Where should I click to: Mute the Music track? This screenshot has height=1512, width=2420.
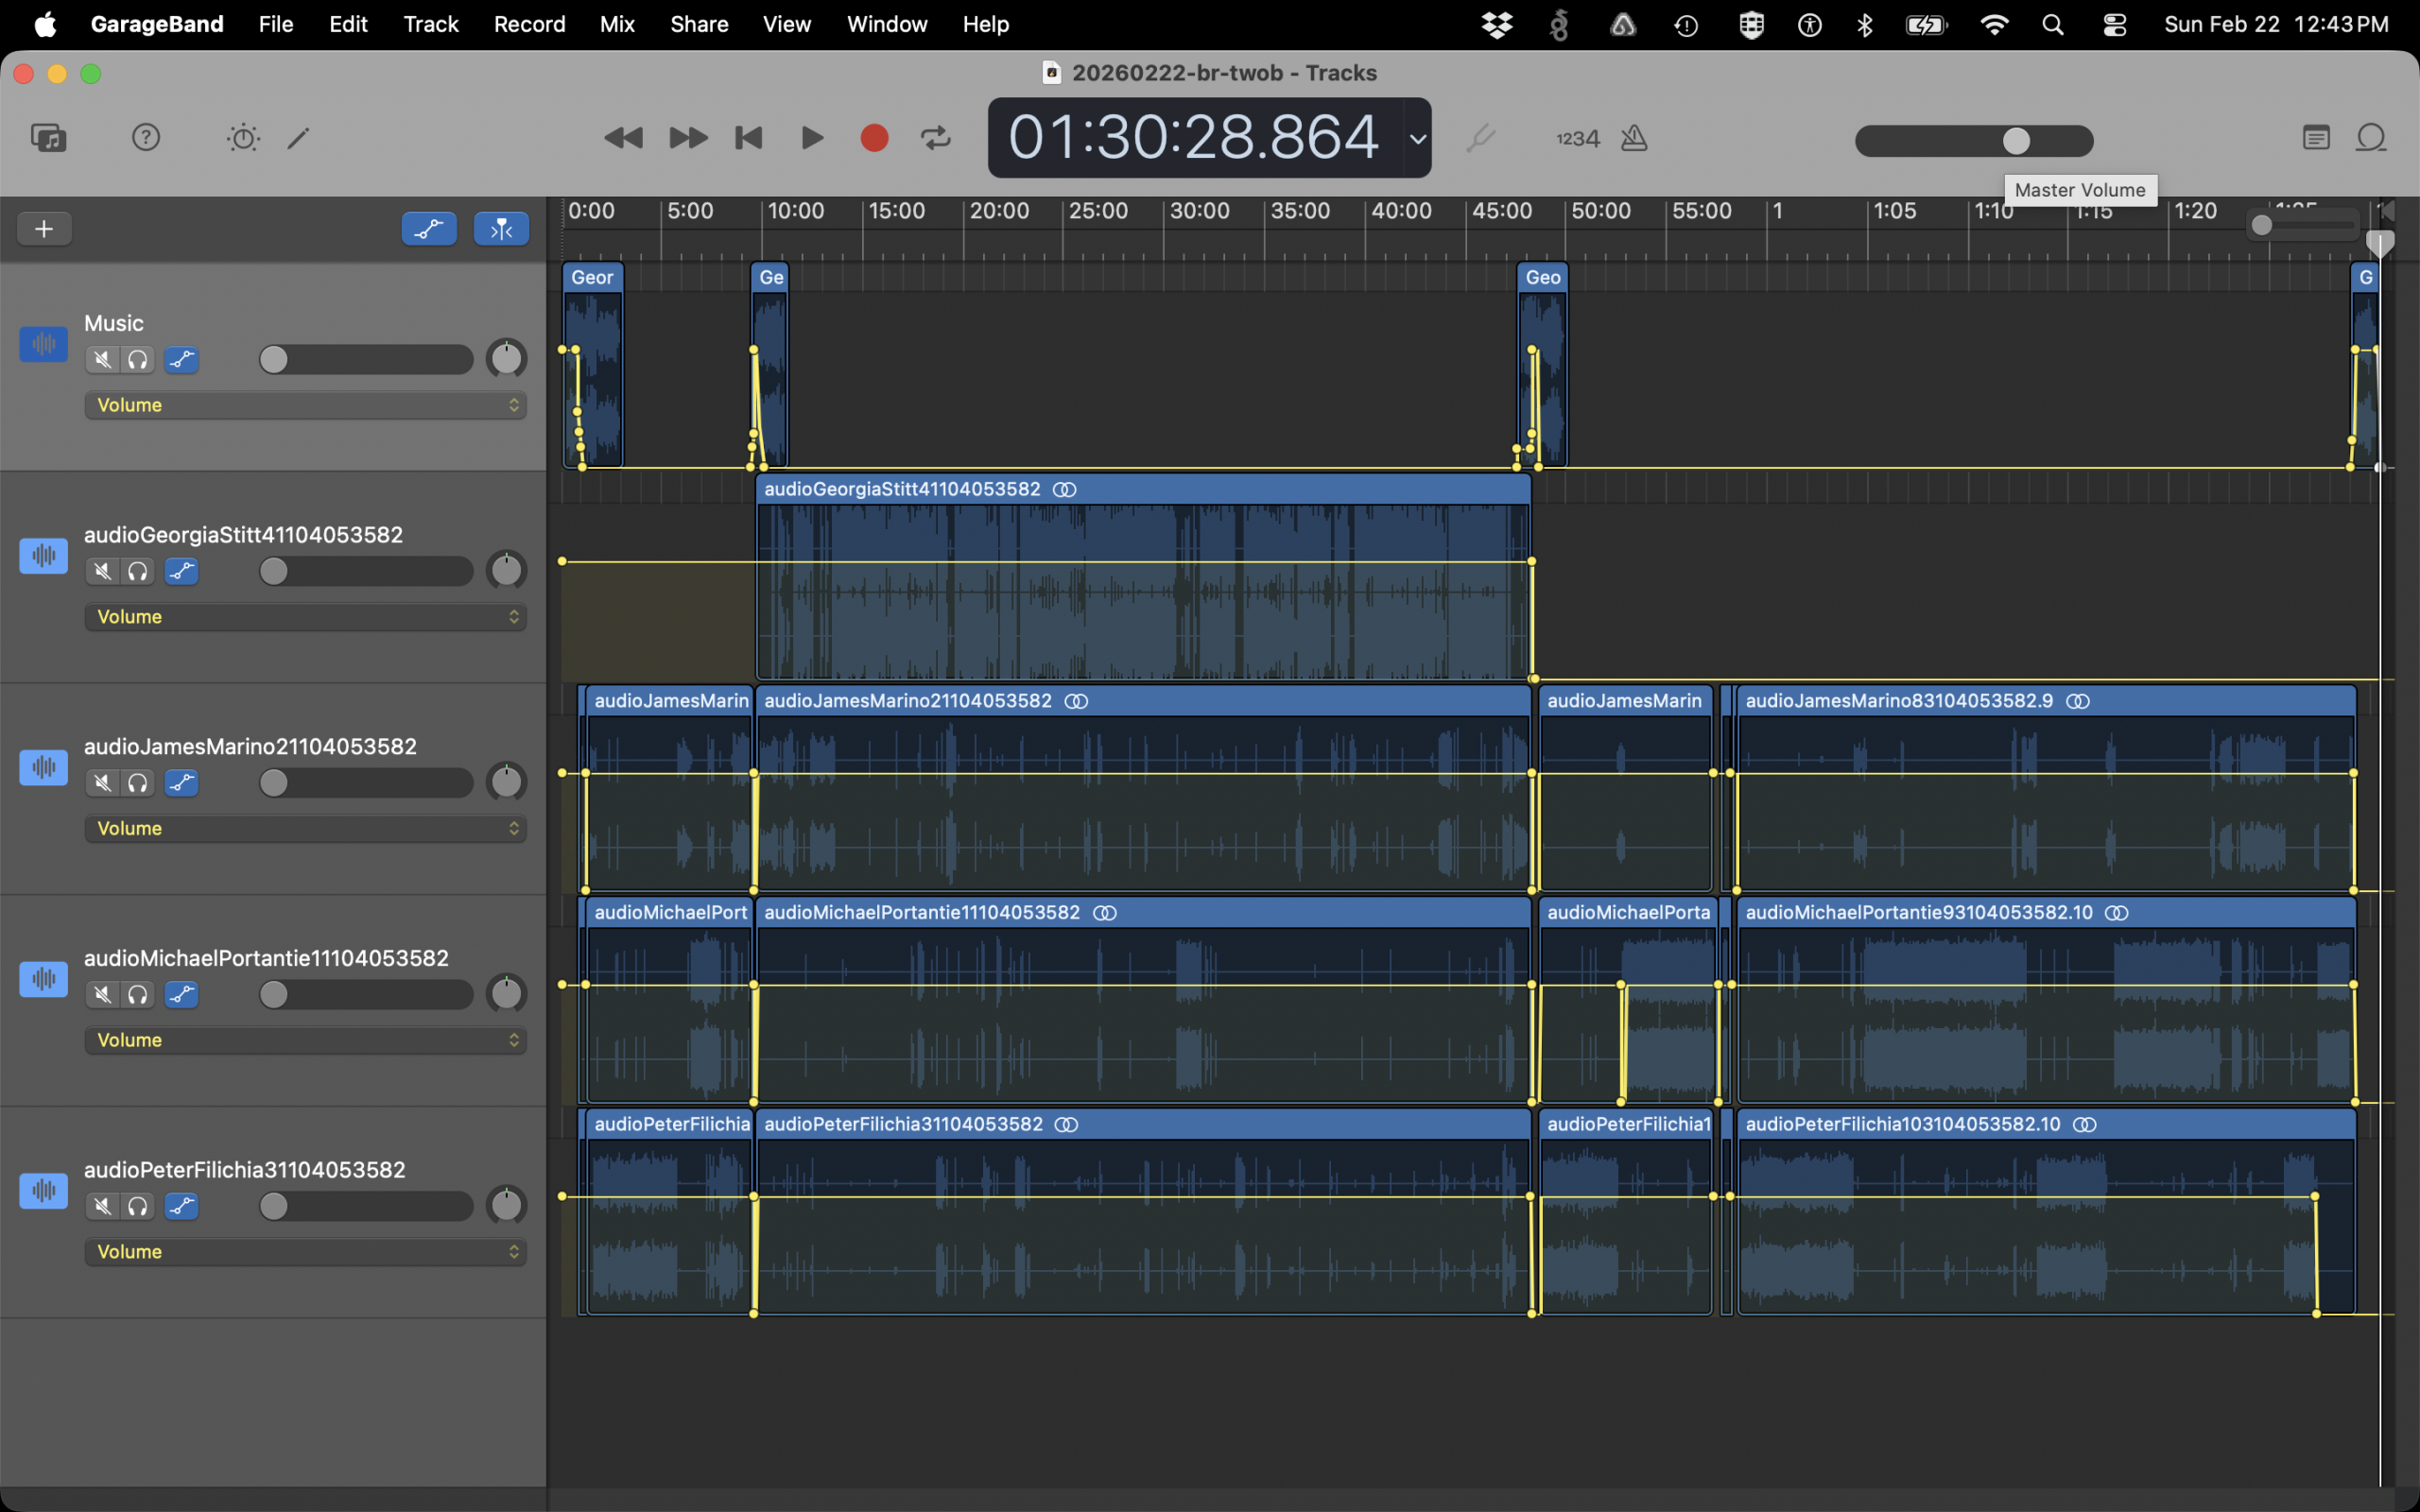click(102, 359)
